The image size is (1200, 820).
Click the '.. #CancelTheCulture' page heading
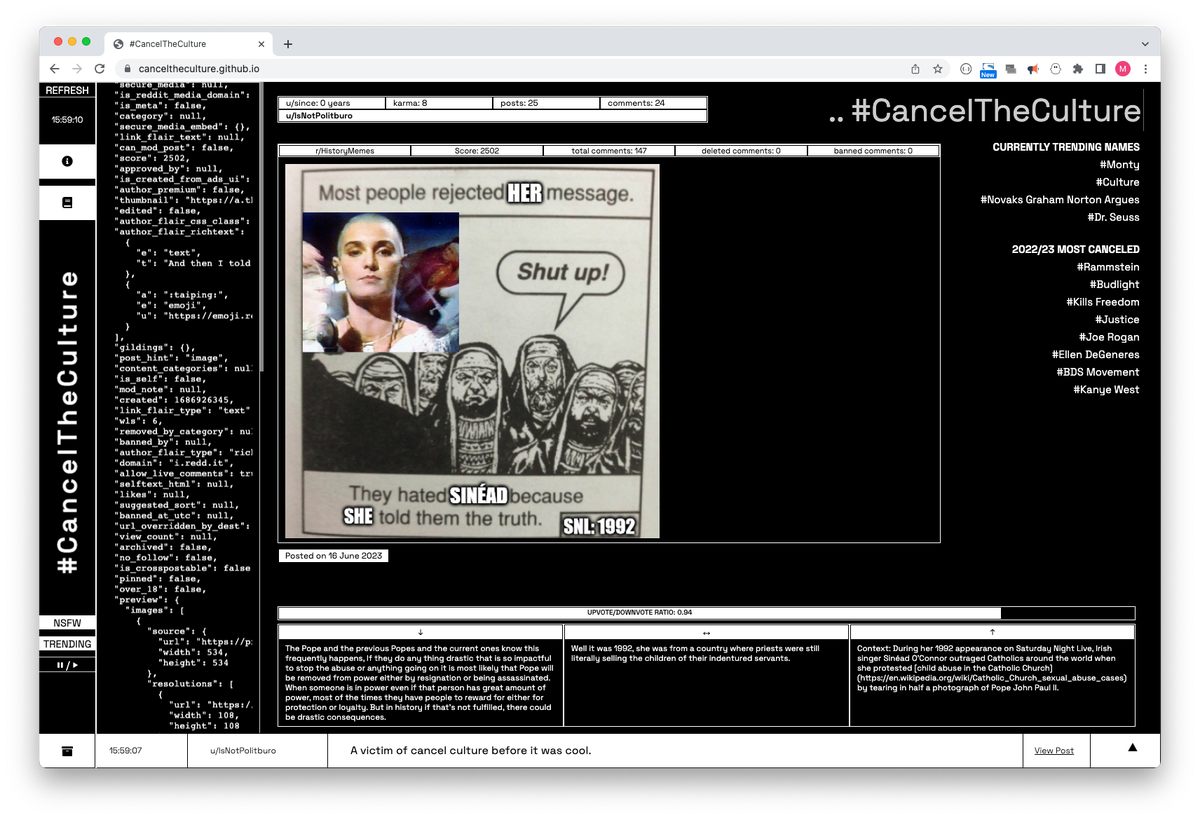(985, 111)
